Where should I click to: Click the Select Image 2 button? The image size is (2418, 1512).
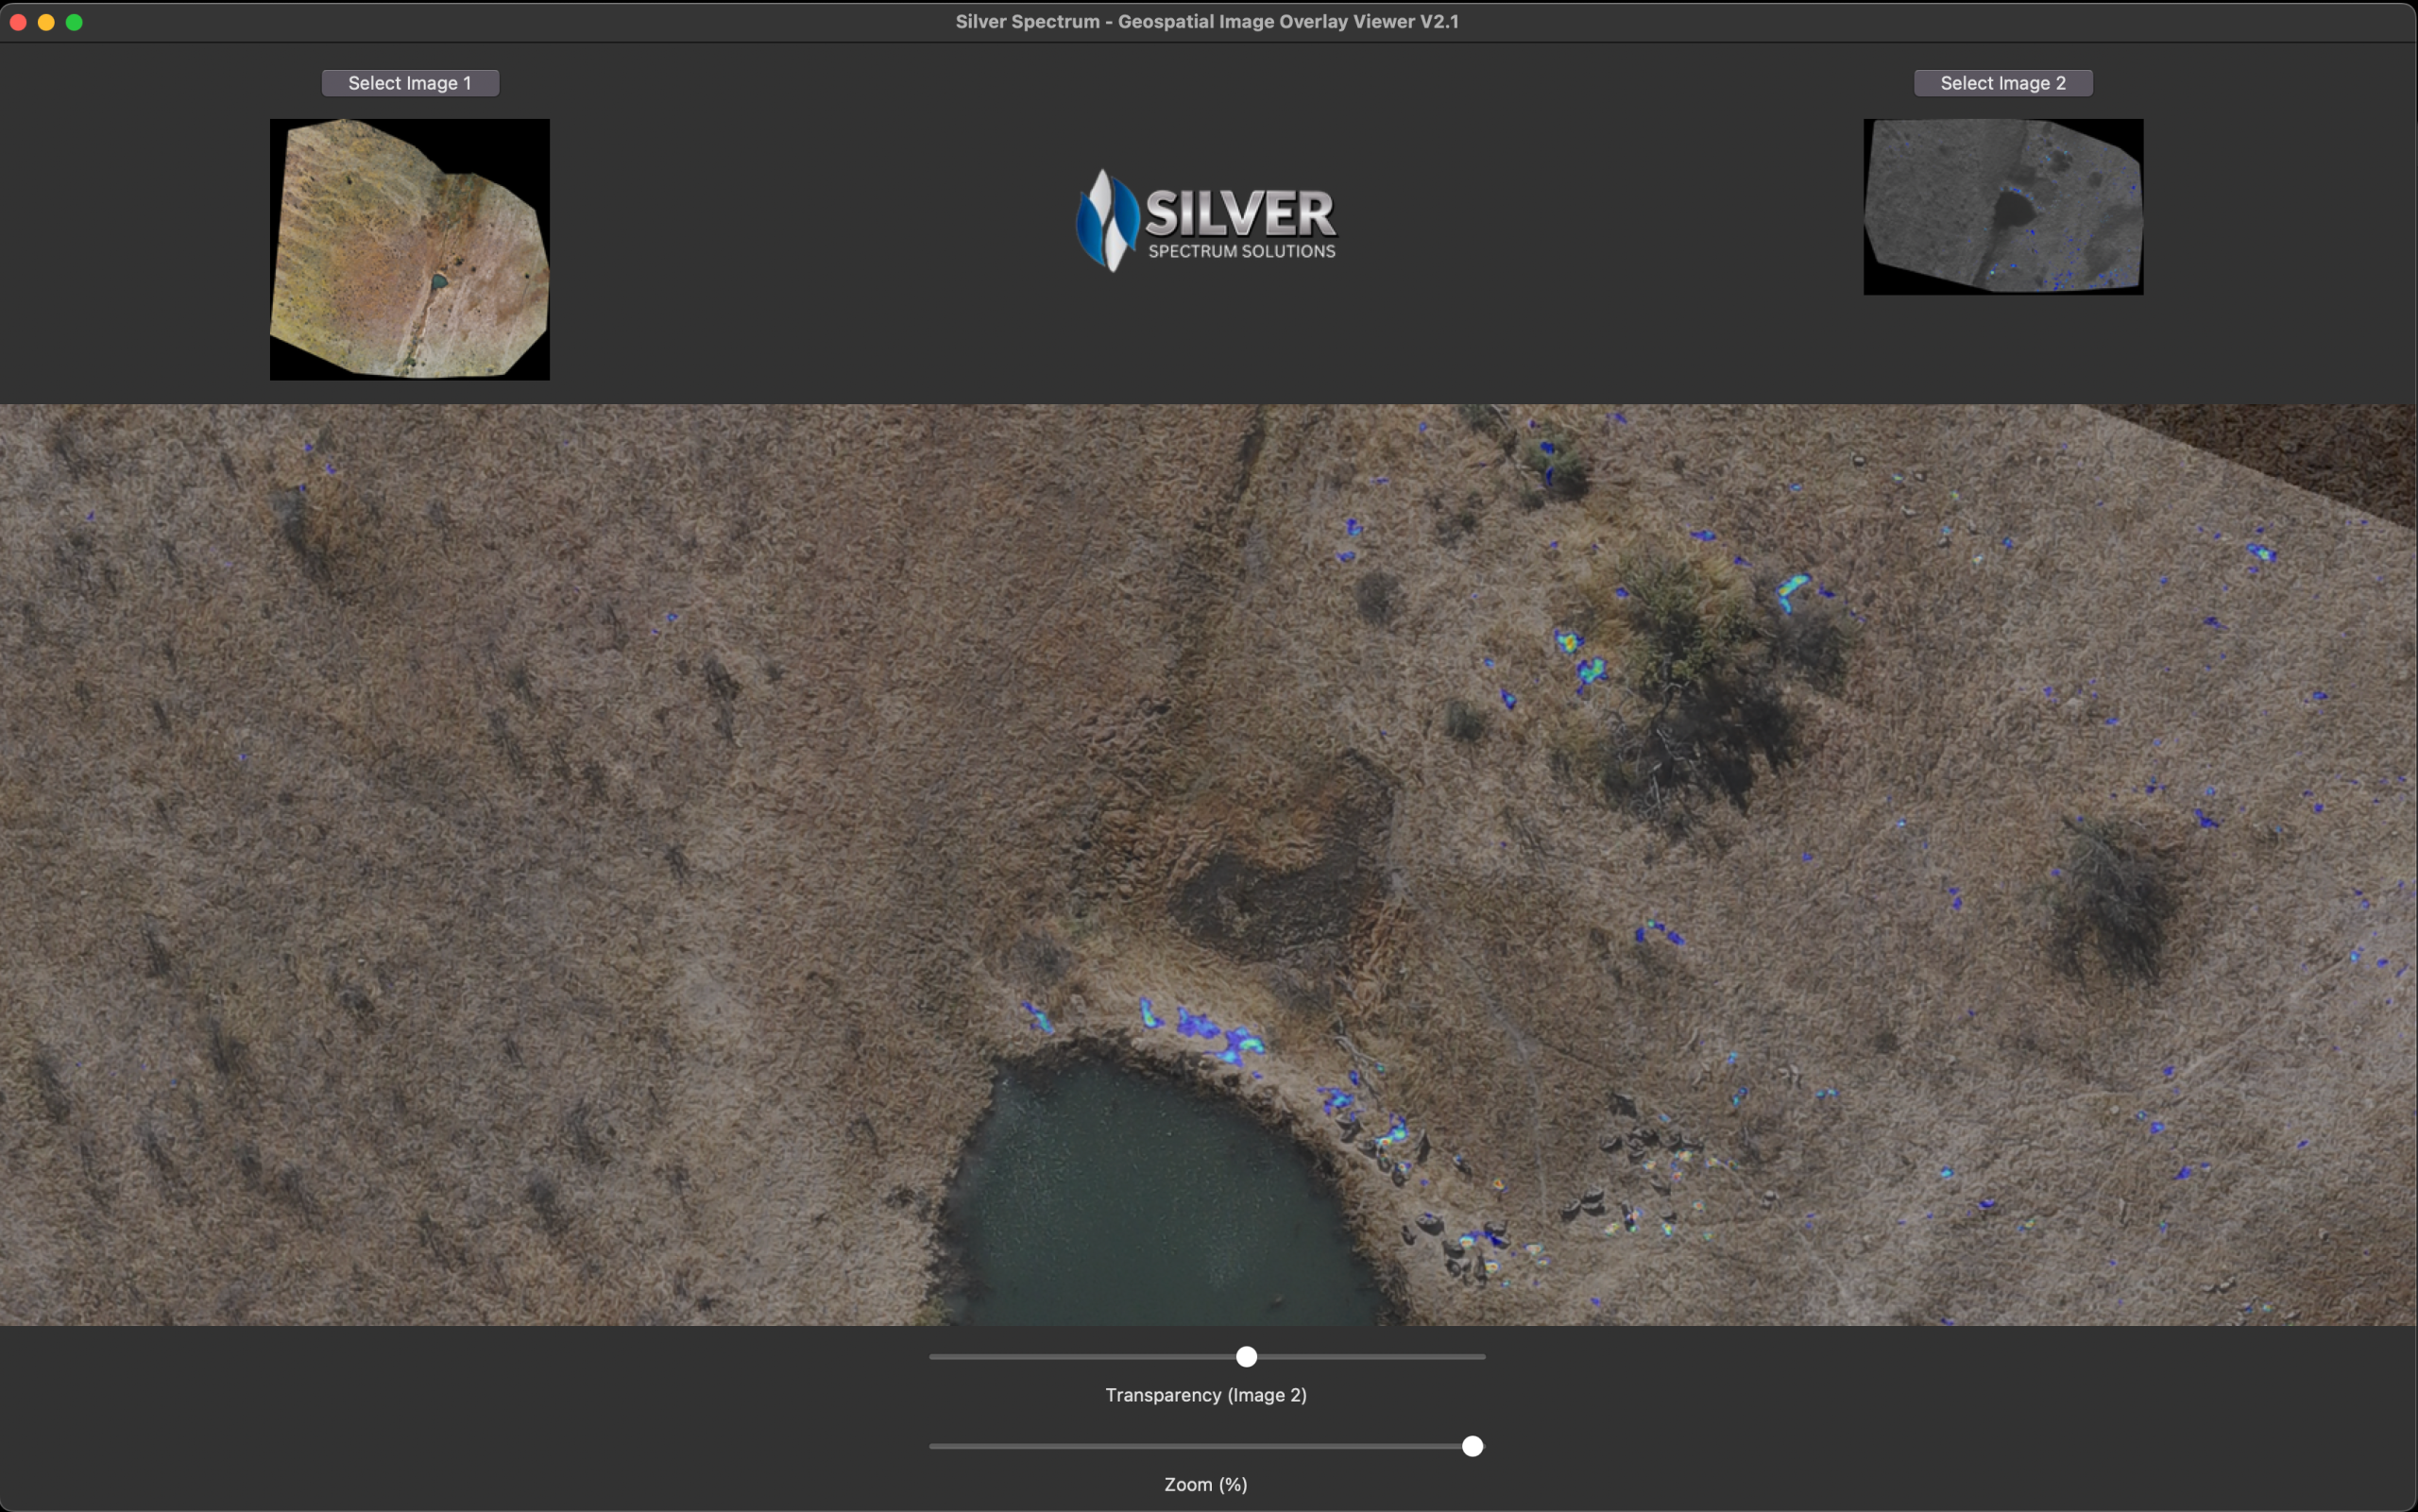[2003, 83]
